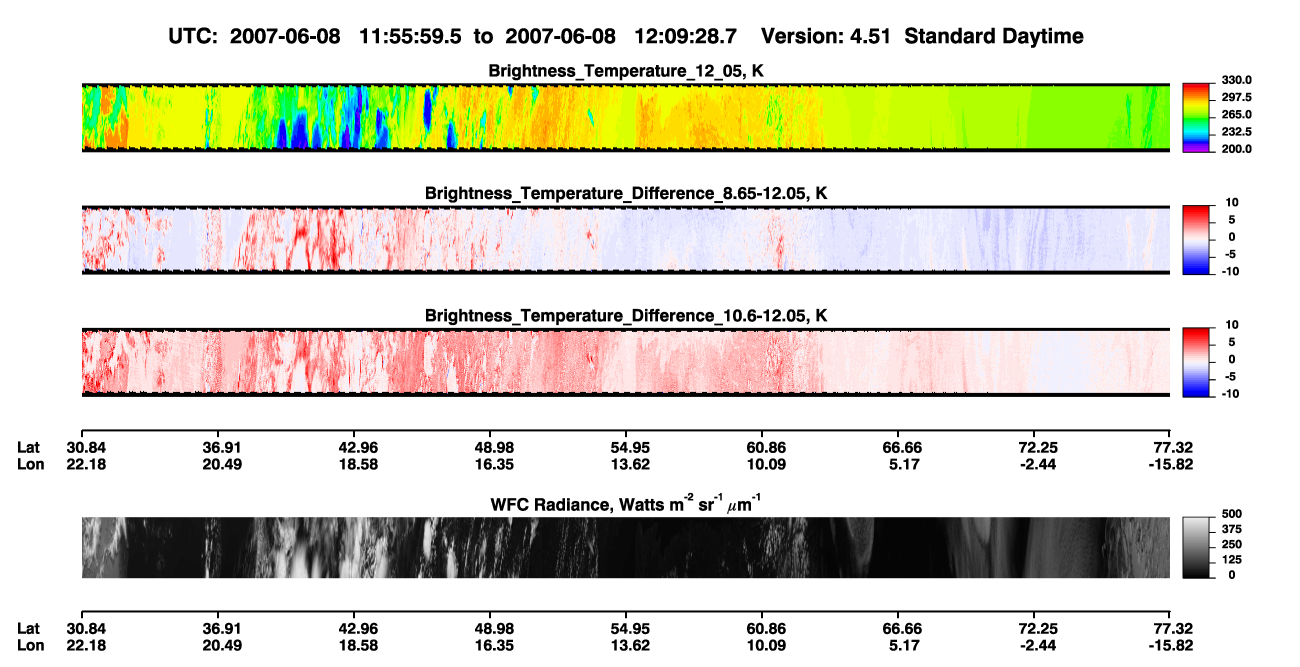Screen dimensions: 1300x667
Task: Click the 8.65-12.05 difference image strip
Action: click(625, 239)
